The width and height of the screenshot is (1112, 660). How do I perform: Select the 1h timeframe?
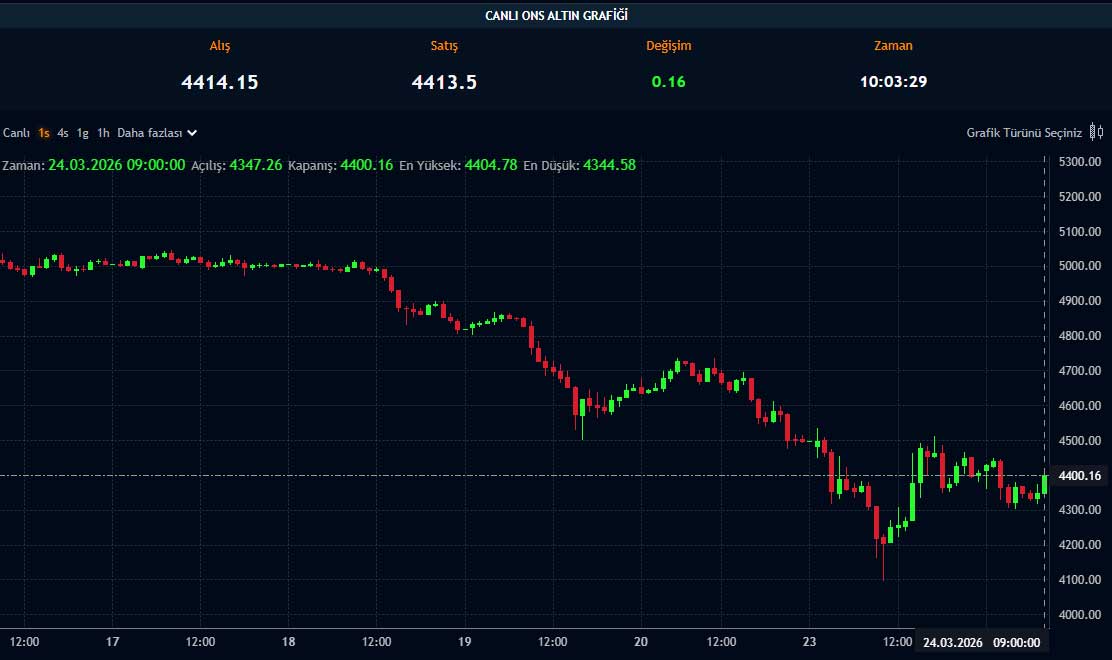pyautogui.click(x=103, y=132)
